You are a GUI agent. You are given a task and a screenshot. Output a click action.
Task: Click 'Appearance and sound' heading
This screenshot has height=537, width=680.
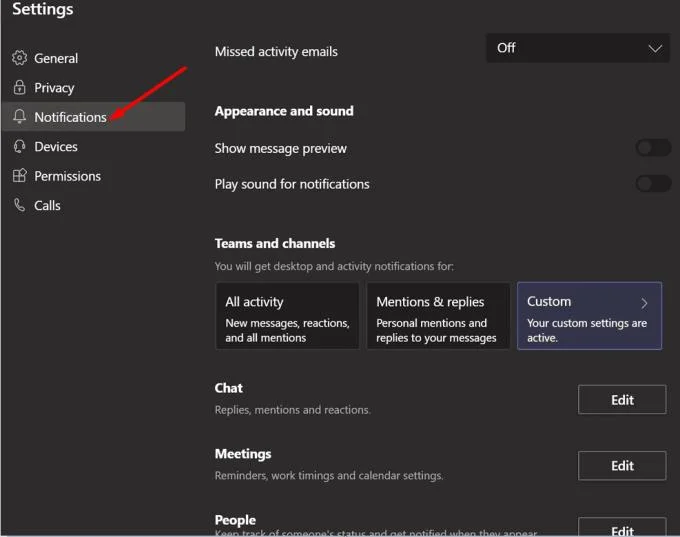(284, 111)
